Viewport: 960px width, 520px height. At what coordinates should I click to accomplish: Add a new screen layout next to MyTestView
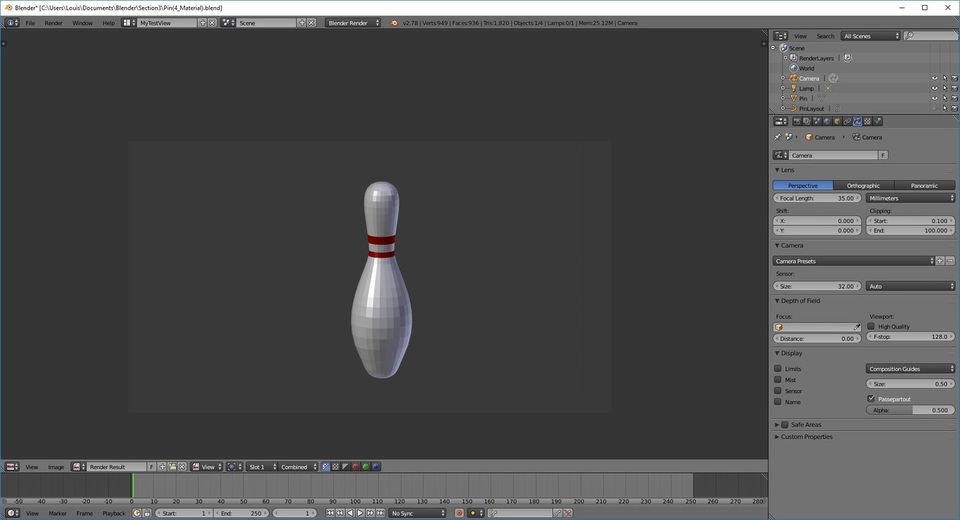pyautogui.click(x=203, y=22)
